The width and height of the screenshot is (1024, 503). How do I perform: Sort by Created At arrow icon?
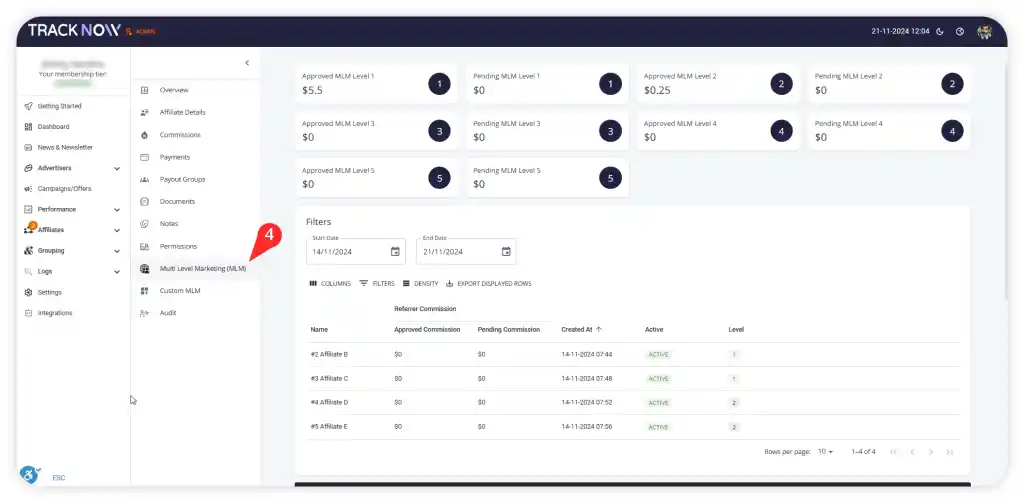[599, 329]
